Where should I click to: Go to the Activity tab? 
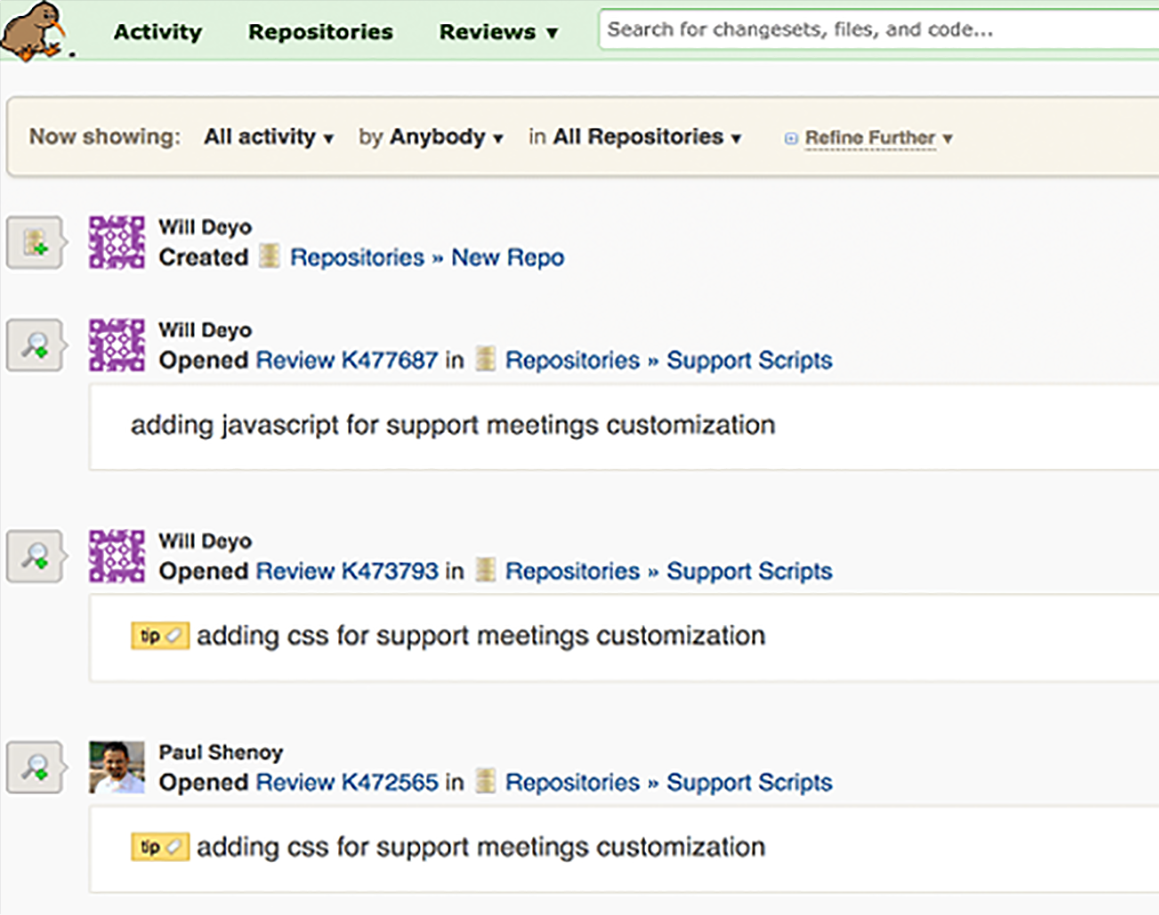pos(157,32)
